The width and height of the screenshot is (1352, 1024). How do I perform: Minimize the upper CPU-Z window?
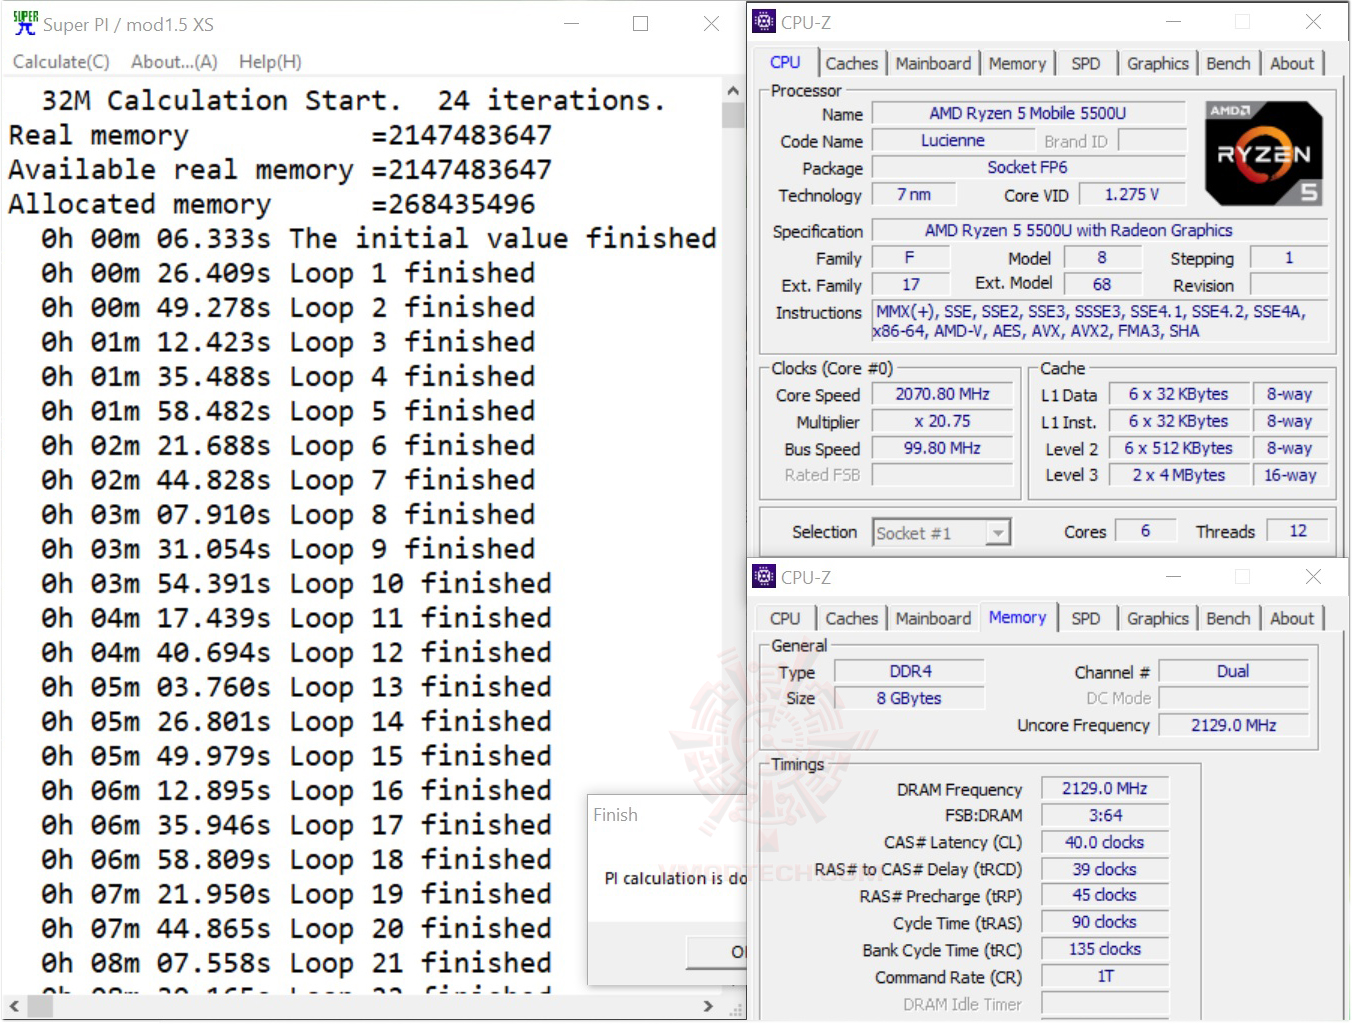point(1173,21)
